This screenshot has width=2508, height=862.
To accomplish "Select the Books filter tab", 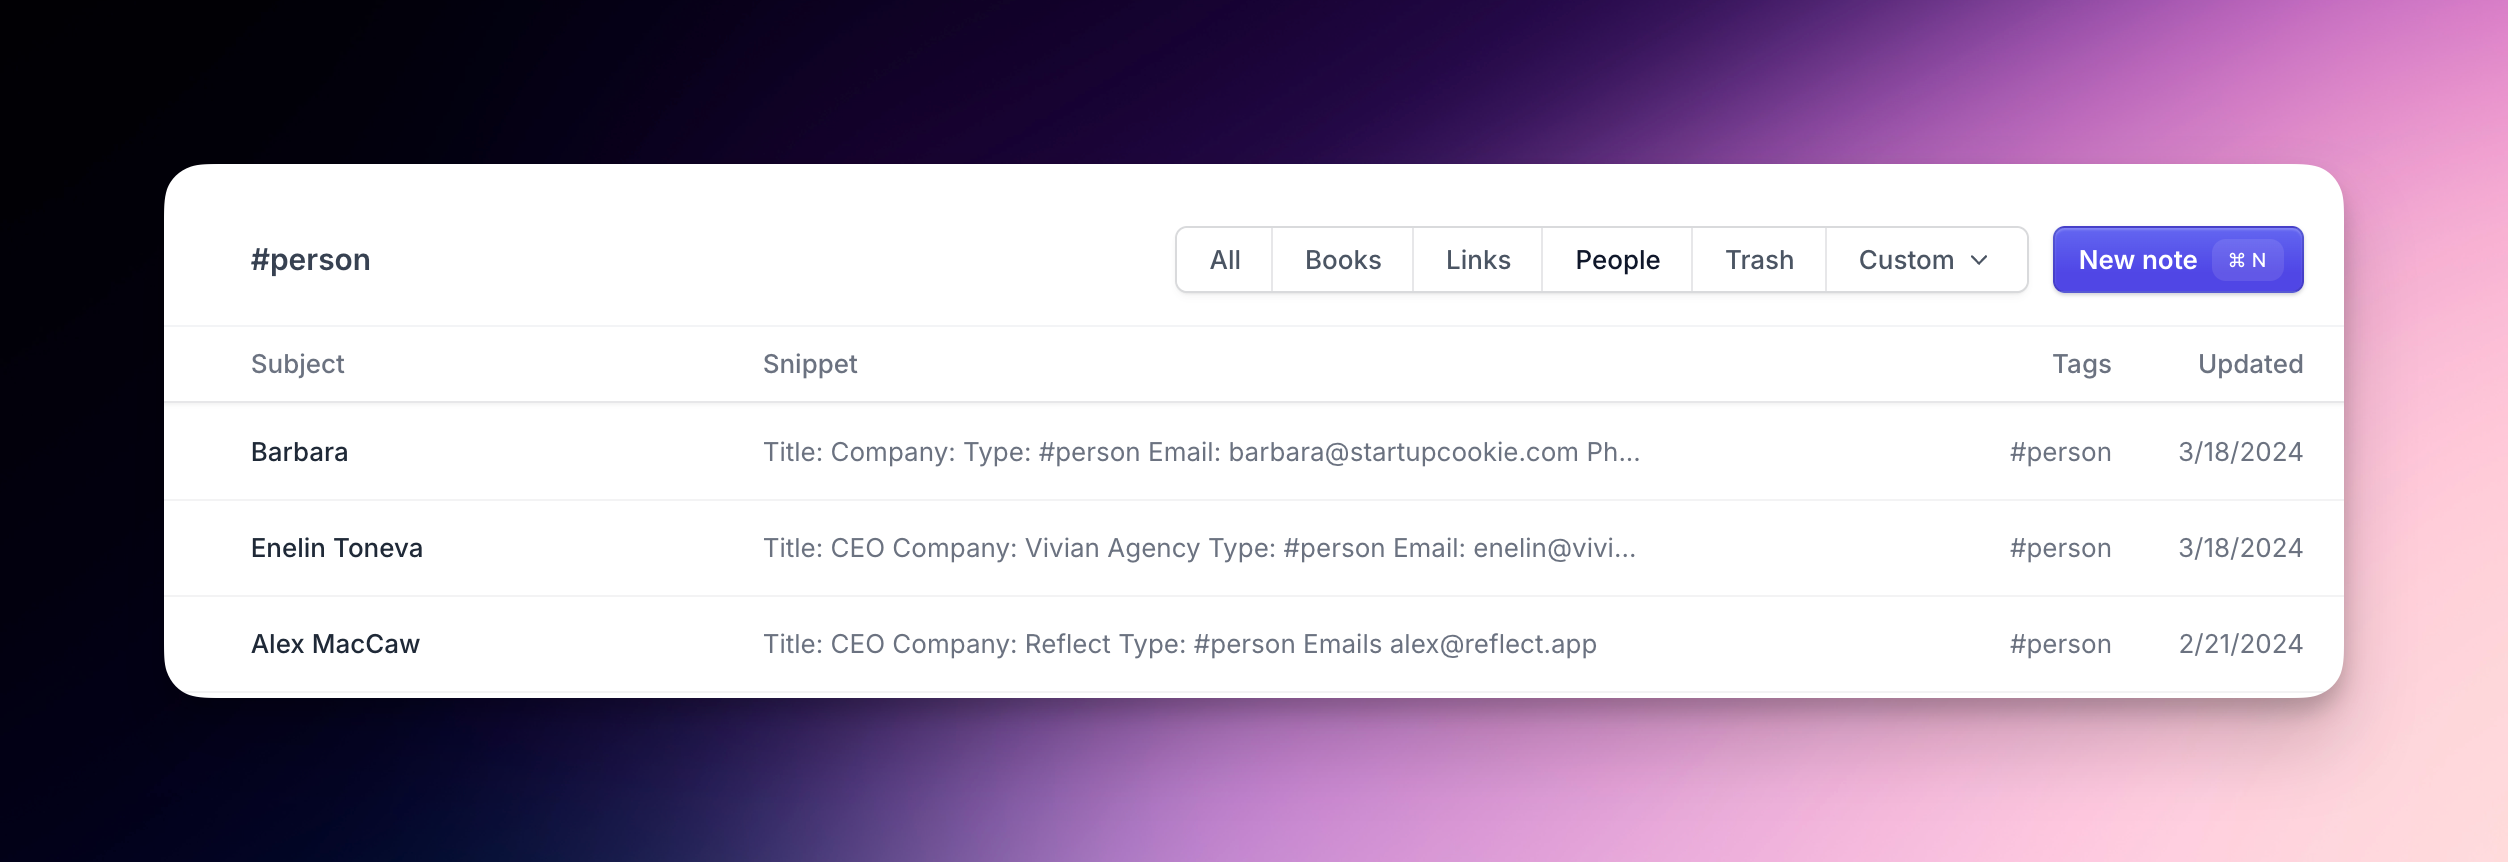I will tap(1342, 259).
